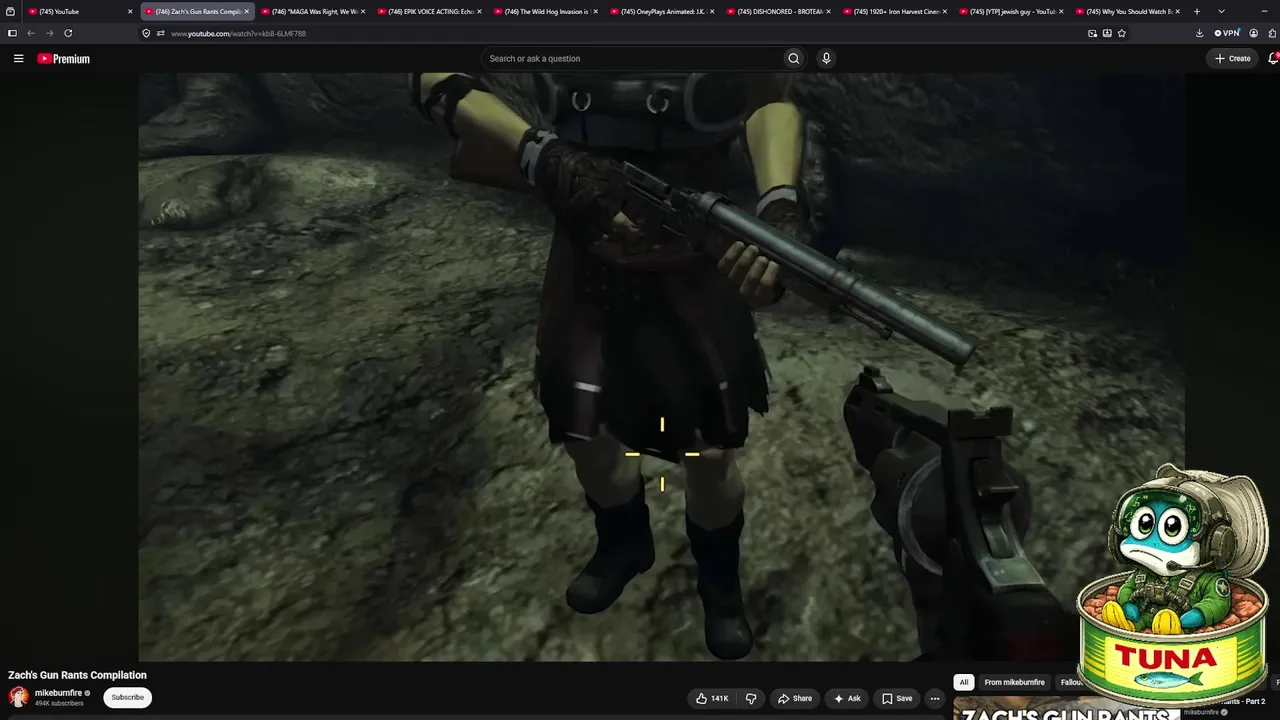
Task: Select the All filter chip
Action: coord(964,682)
